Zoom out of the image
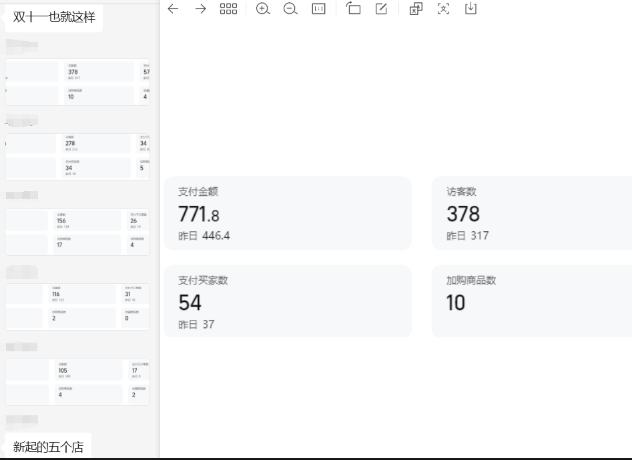632x460 pixels. coord(290,9)
